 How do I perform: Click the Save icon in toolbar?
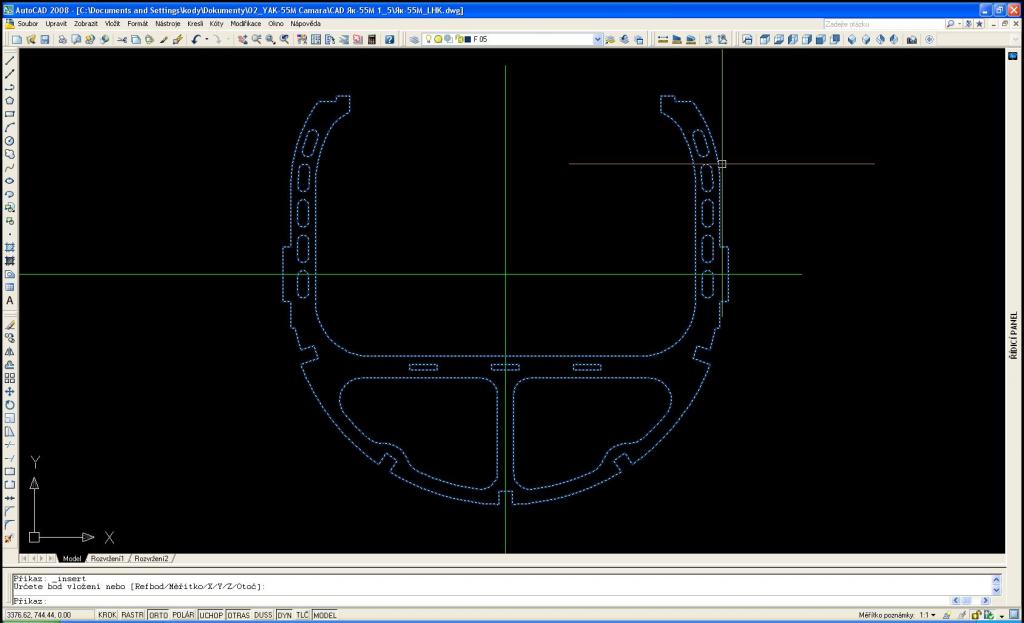pyautogui.click(x=44, y=39)
